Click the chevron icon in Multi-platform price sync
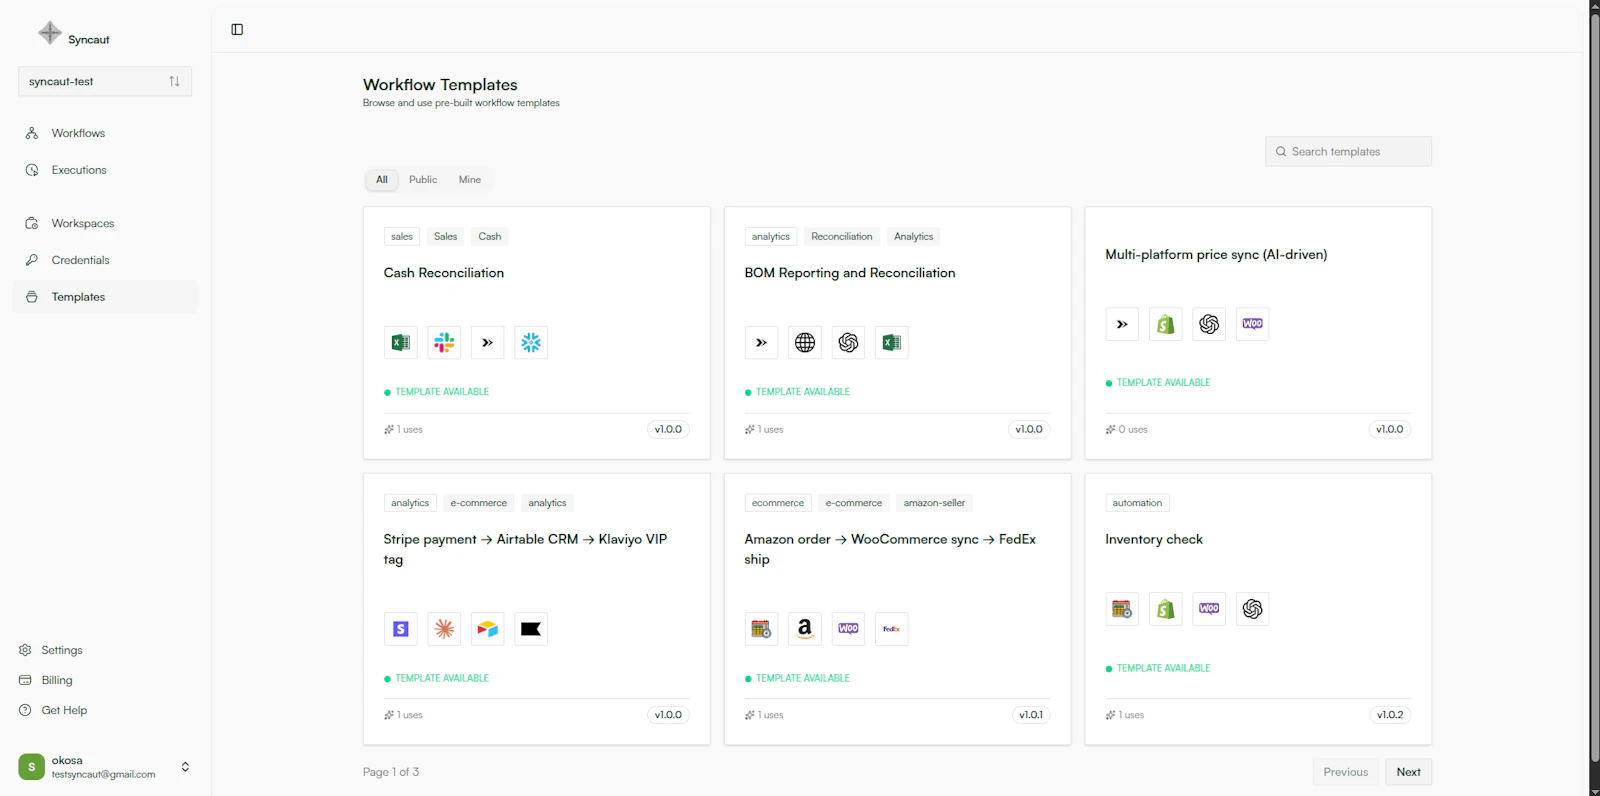 click(x=1122, y=324)
